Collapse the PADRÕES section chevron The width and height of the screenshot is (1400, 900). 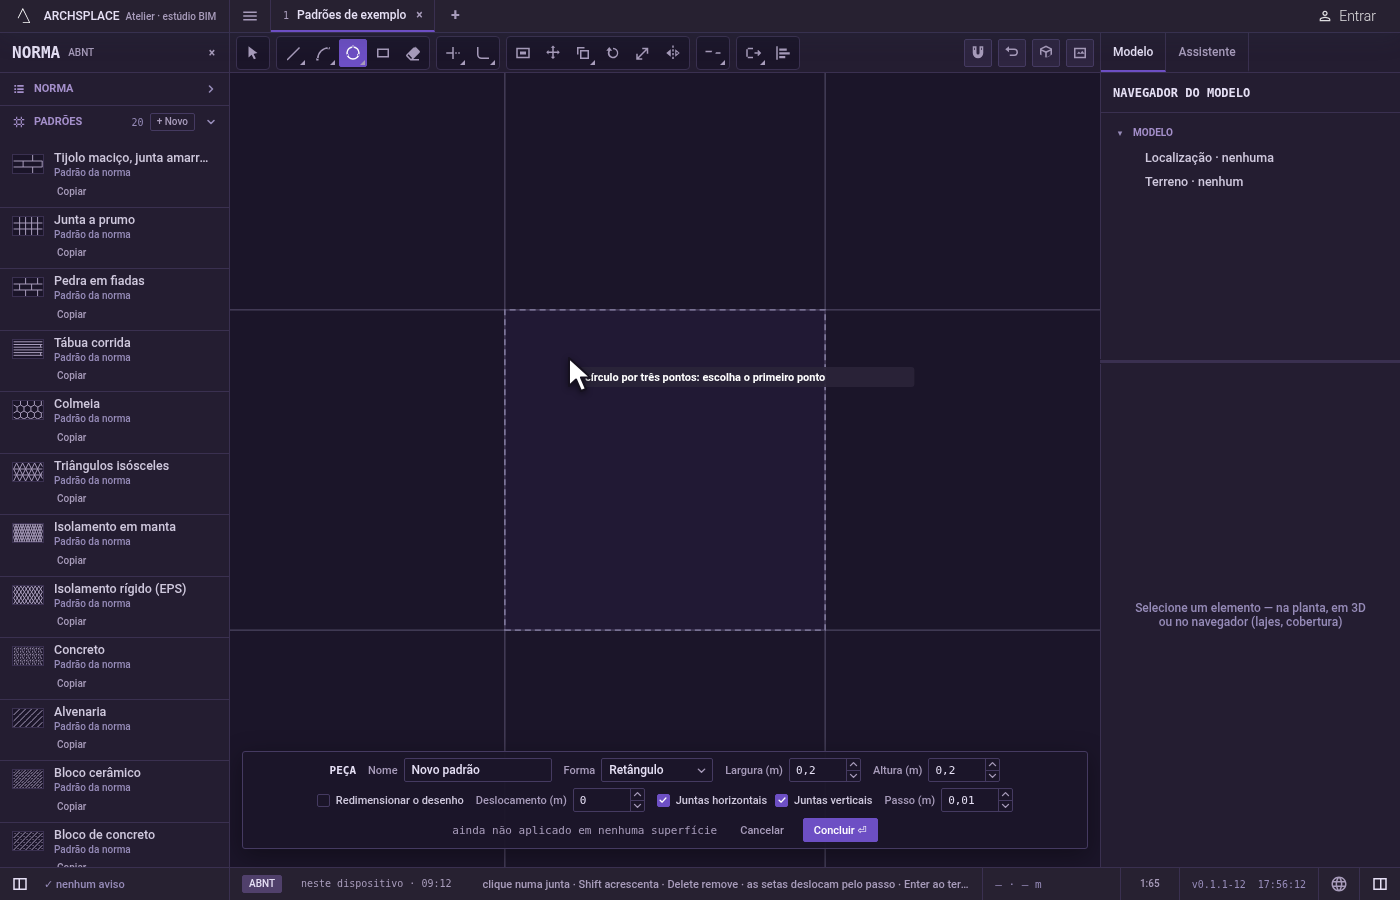(x=211, y=122)
